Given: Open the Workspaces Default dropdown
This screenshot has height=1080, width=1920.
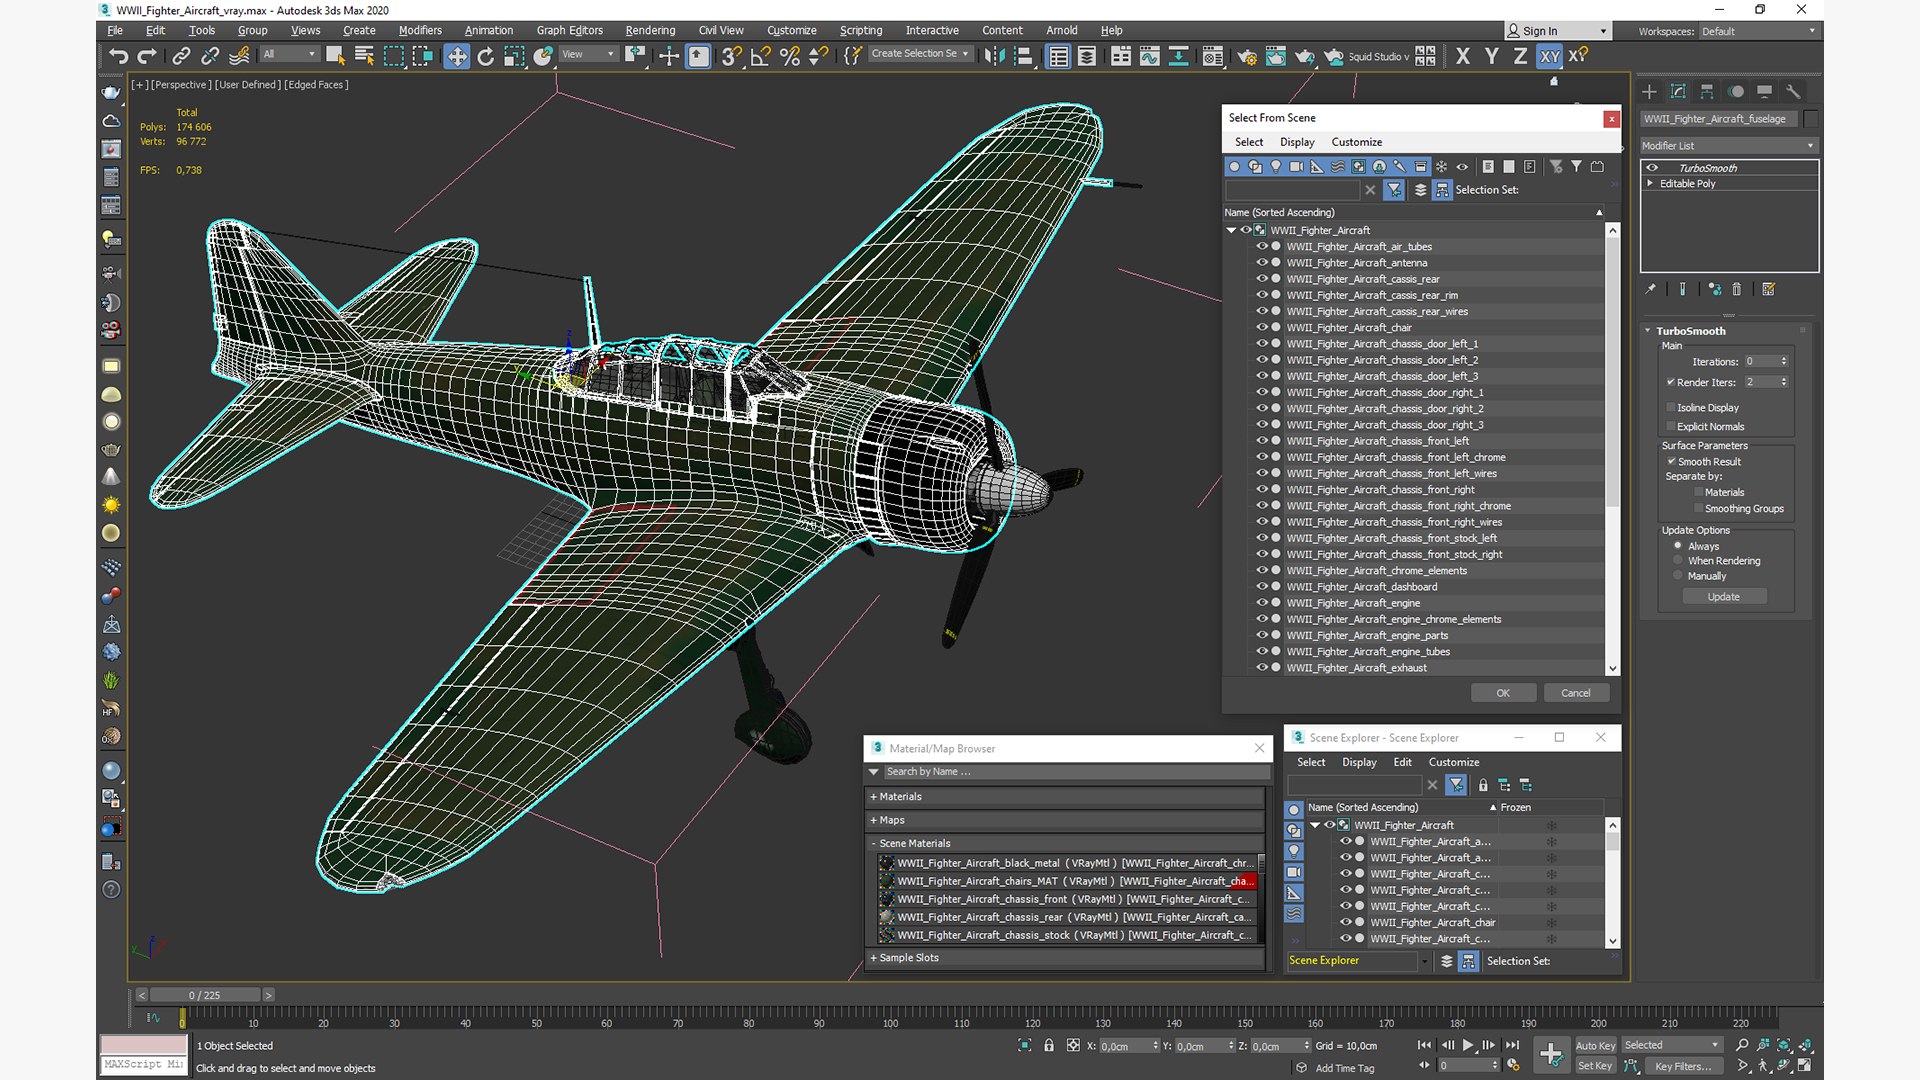Looking at the screenshot, I should pyautogui.click(x=1759, y=31).
